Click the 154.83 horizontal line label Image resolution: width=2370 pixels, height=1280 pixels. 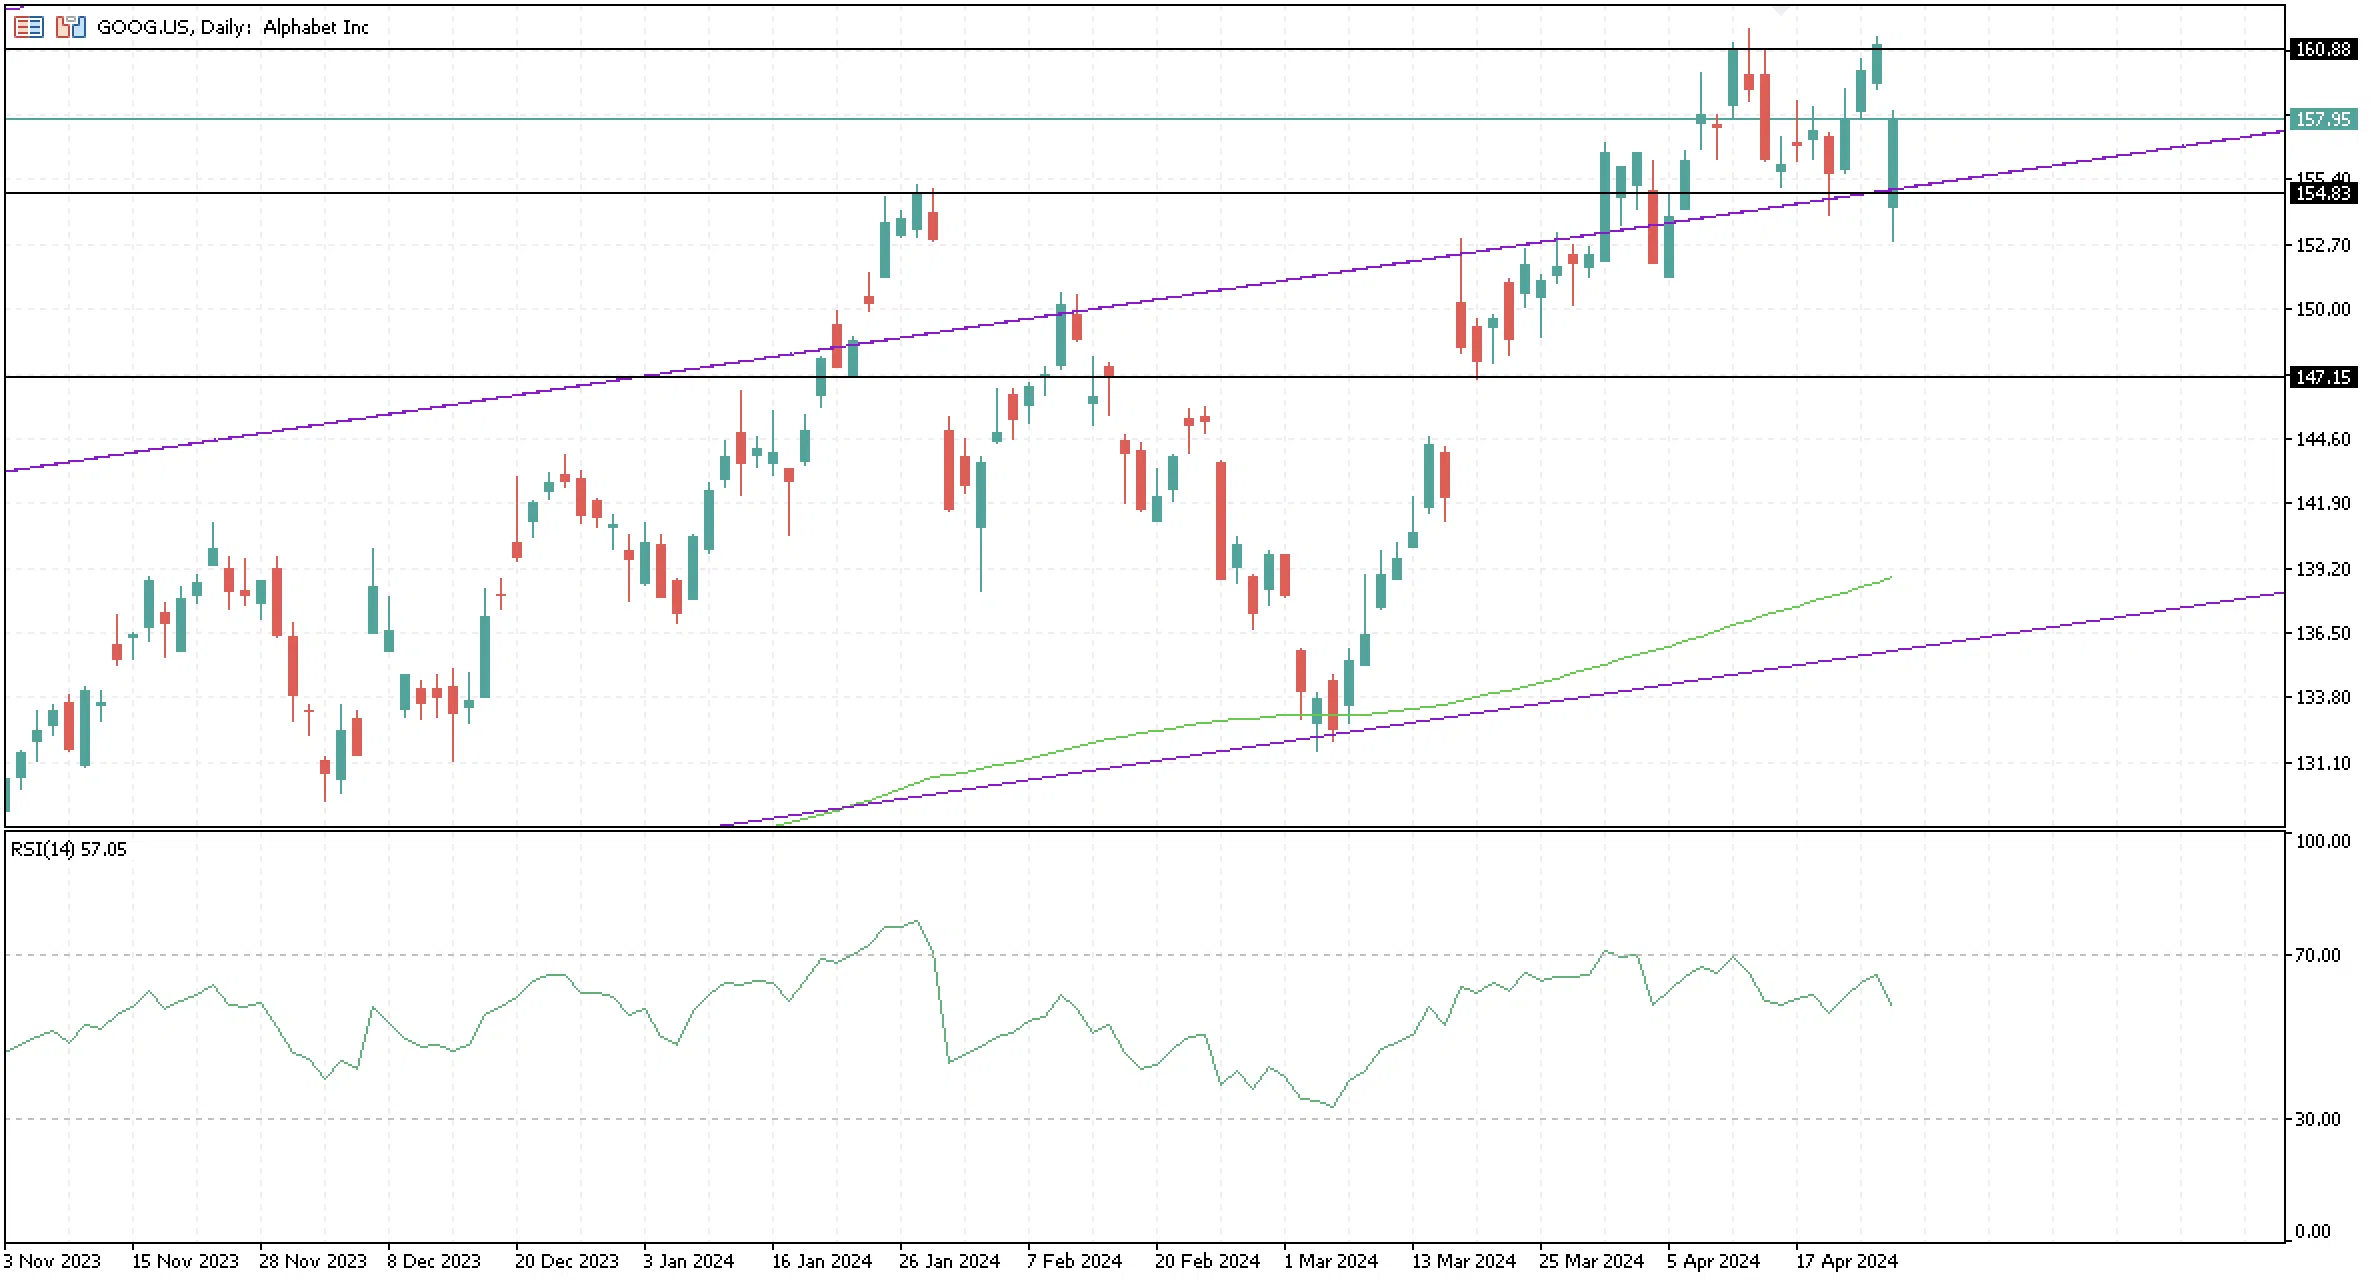(x=2323, y=193)
